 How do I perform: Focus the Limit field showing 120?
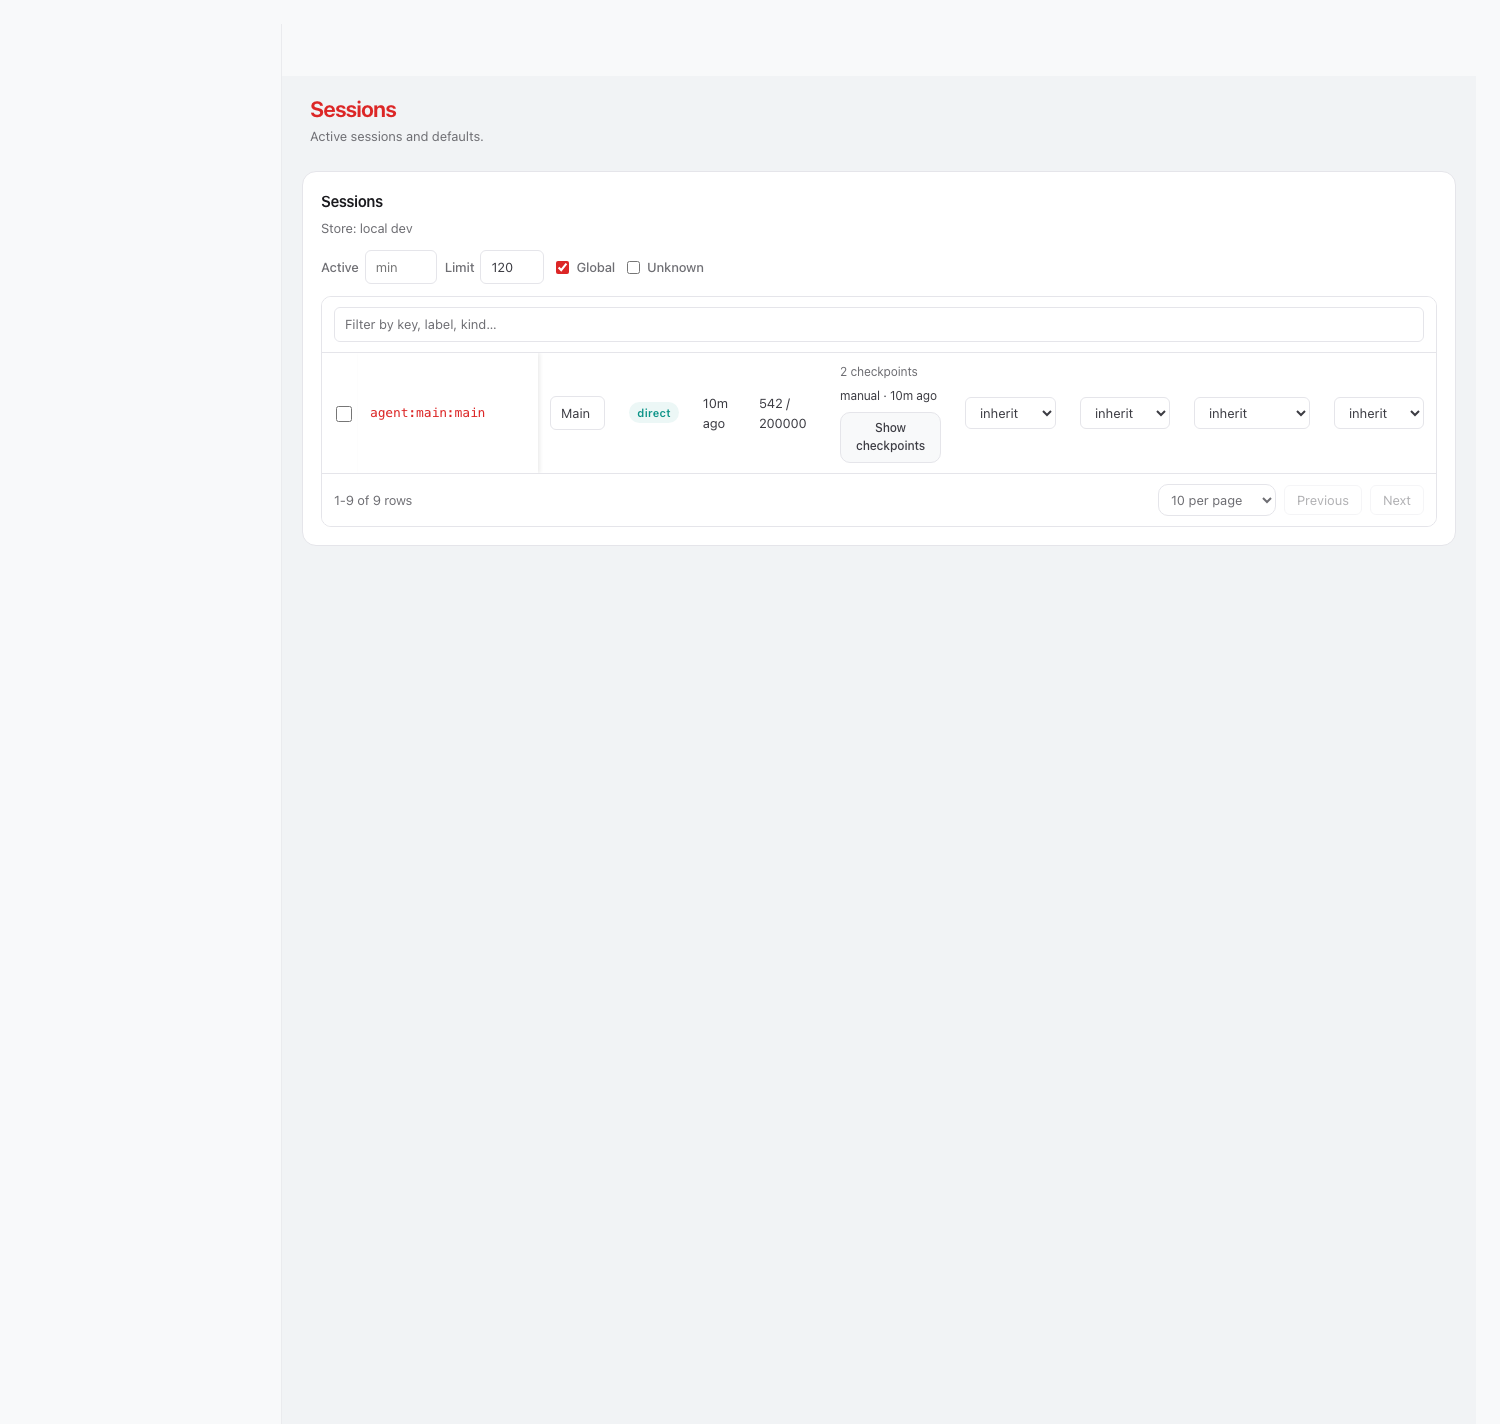(x=511, y=268)
